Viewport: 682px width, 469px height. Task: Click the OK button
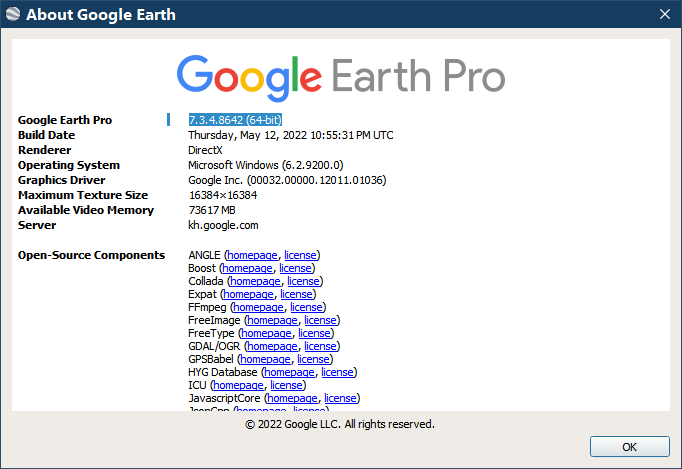point(629,446)
